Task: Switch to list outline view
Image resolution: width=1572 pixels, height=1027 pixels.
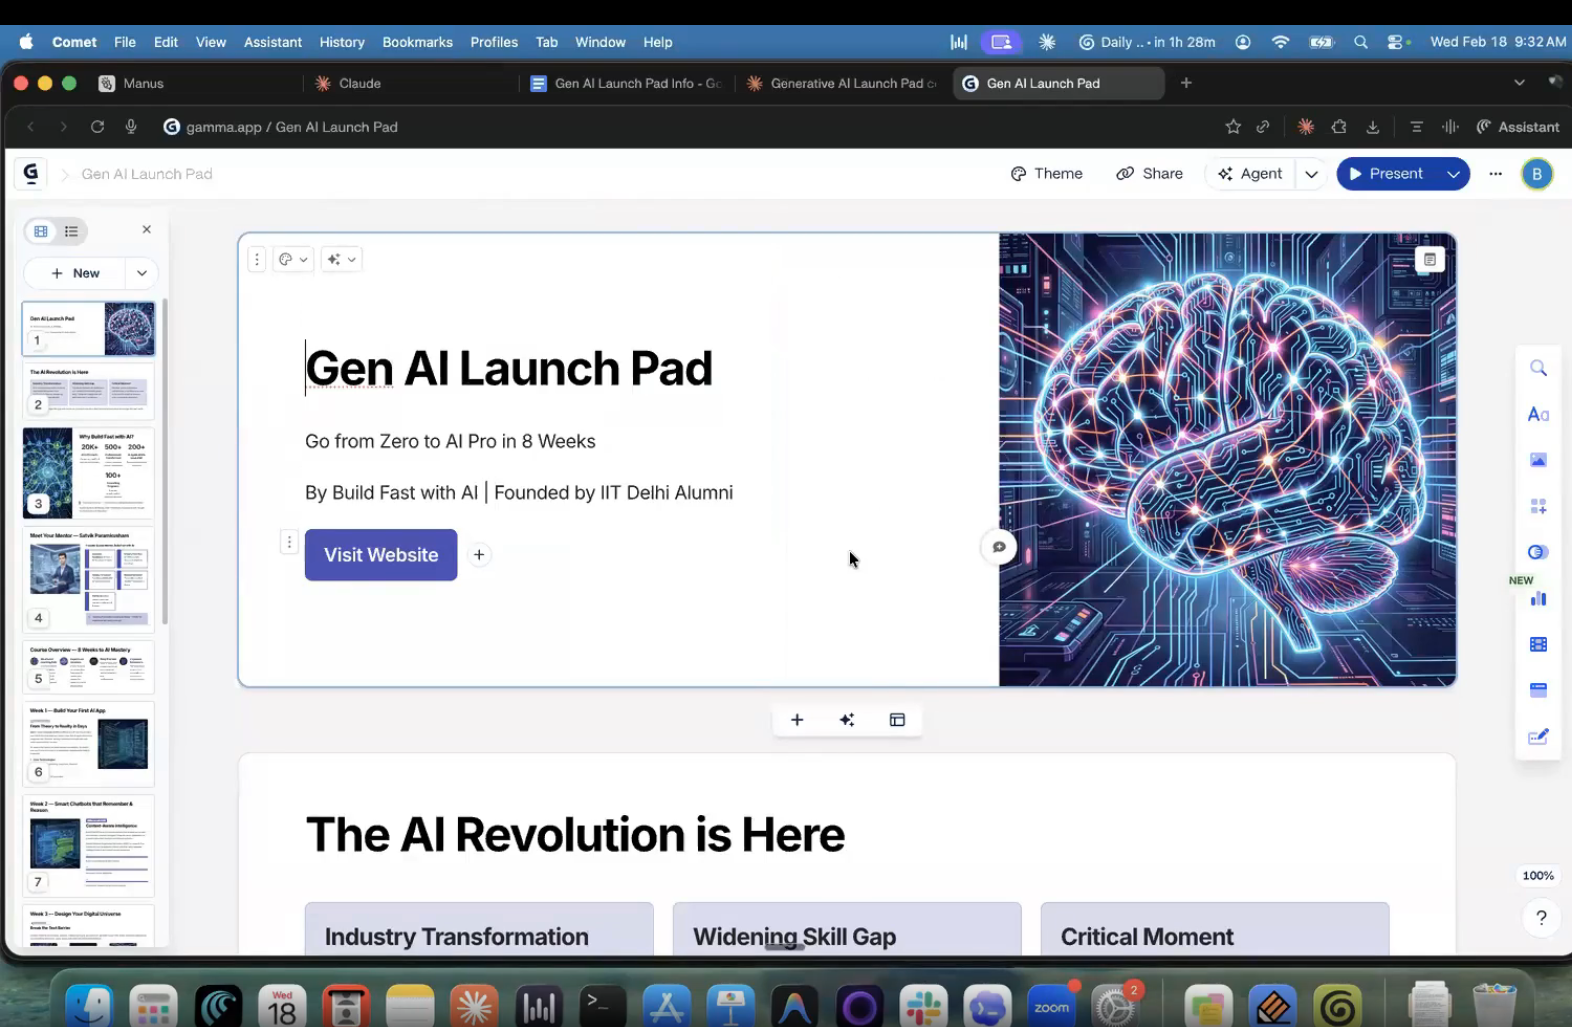Action: [x=71, y=231]
